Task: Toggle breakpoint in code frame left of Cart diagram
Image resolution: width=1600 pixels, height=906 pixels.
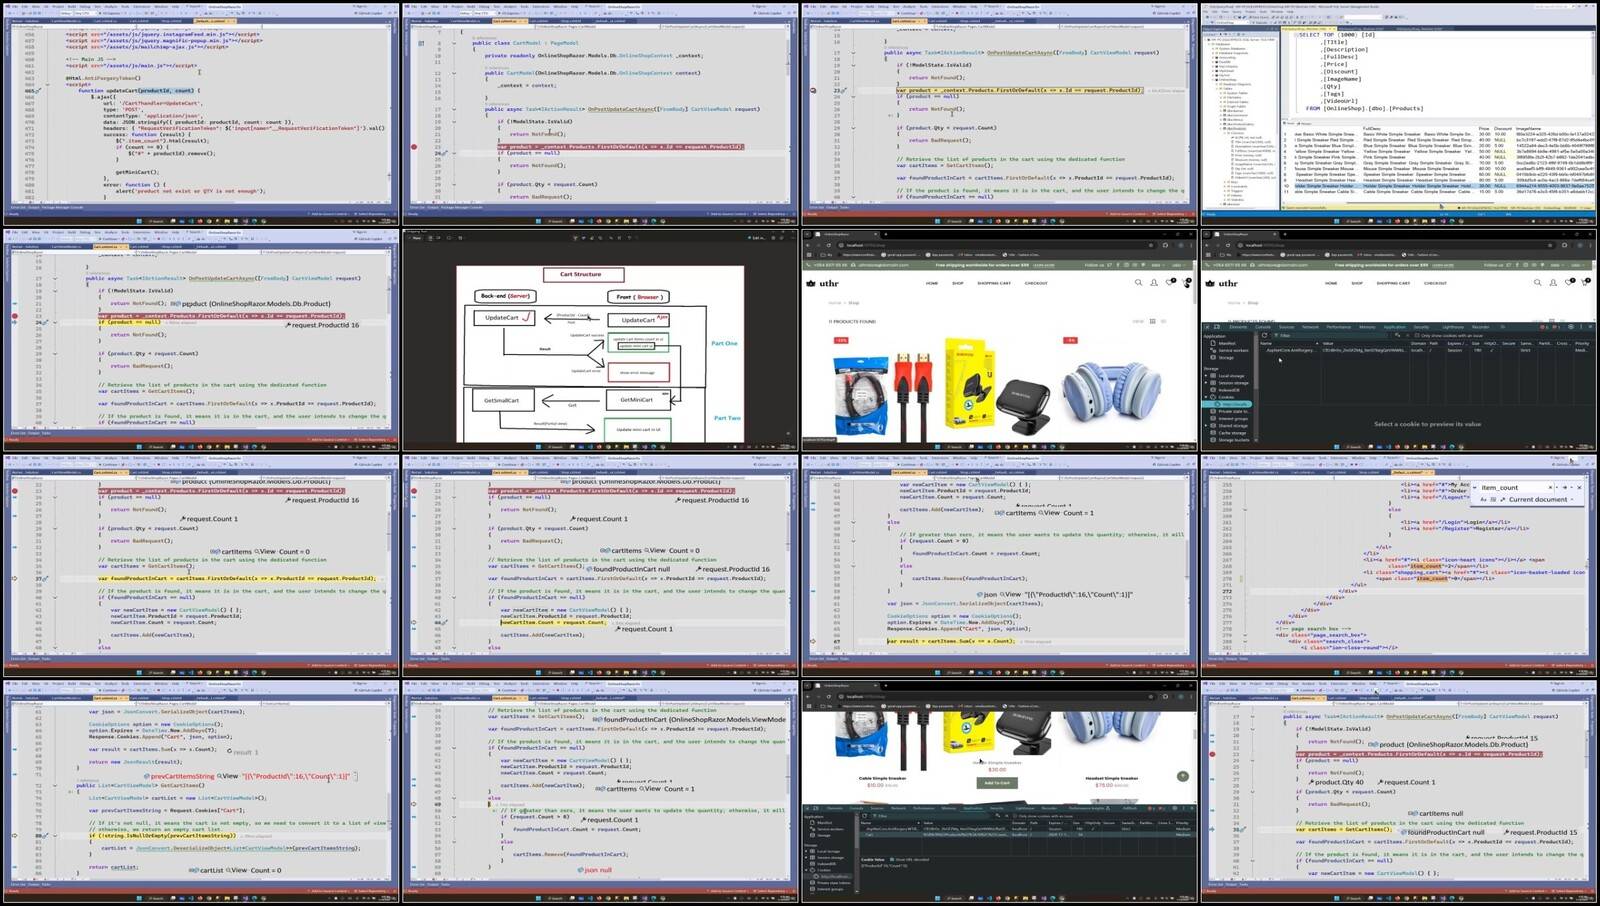Action: [x=14, y=316]
